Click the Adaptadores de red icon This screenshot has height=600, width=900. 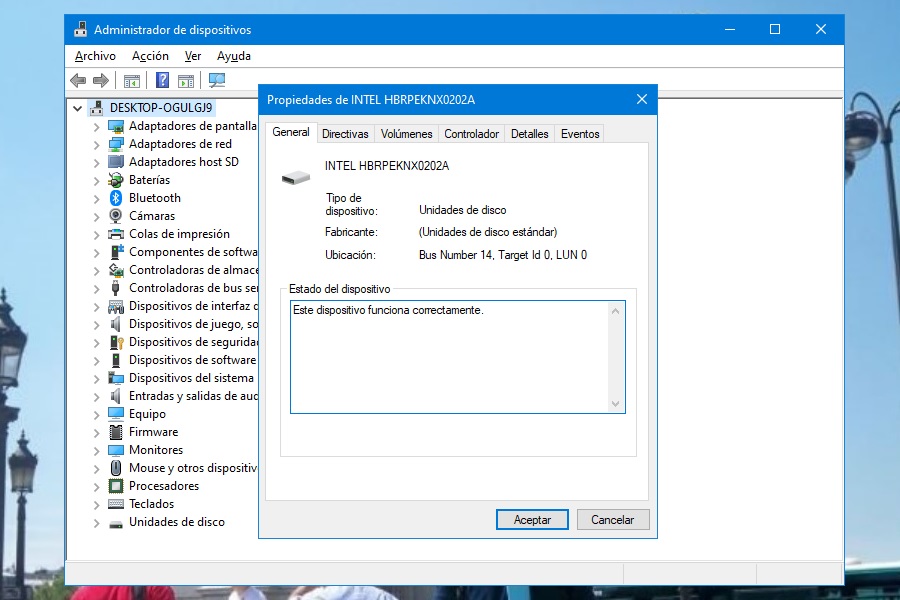click(x=116, y=144)
